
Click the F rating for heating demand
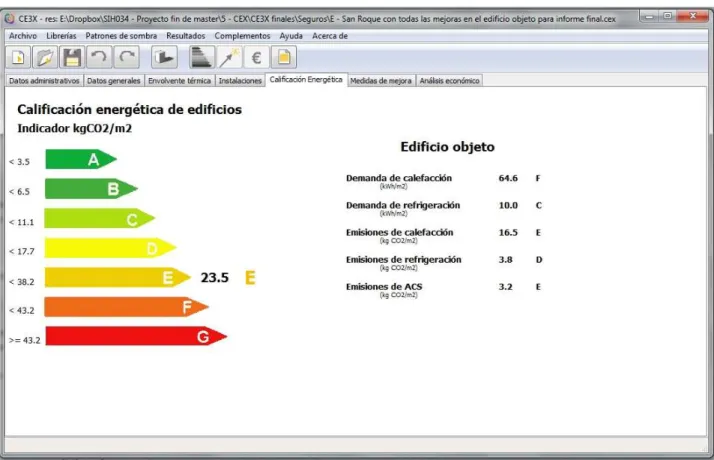click(538, 178)
